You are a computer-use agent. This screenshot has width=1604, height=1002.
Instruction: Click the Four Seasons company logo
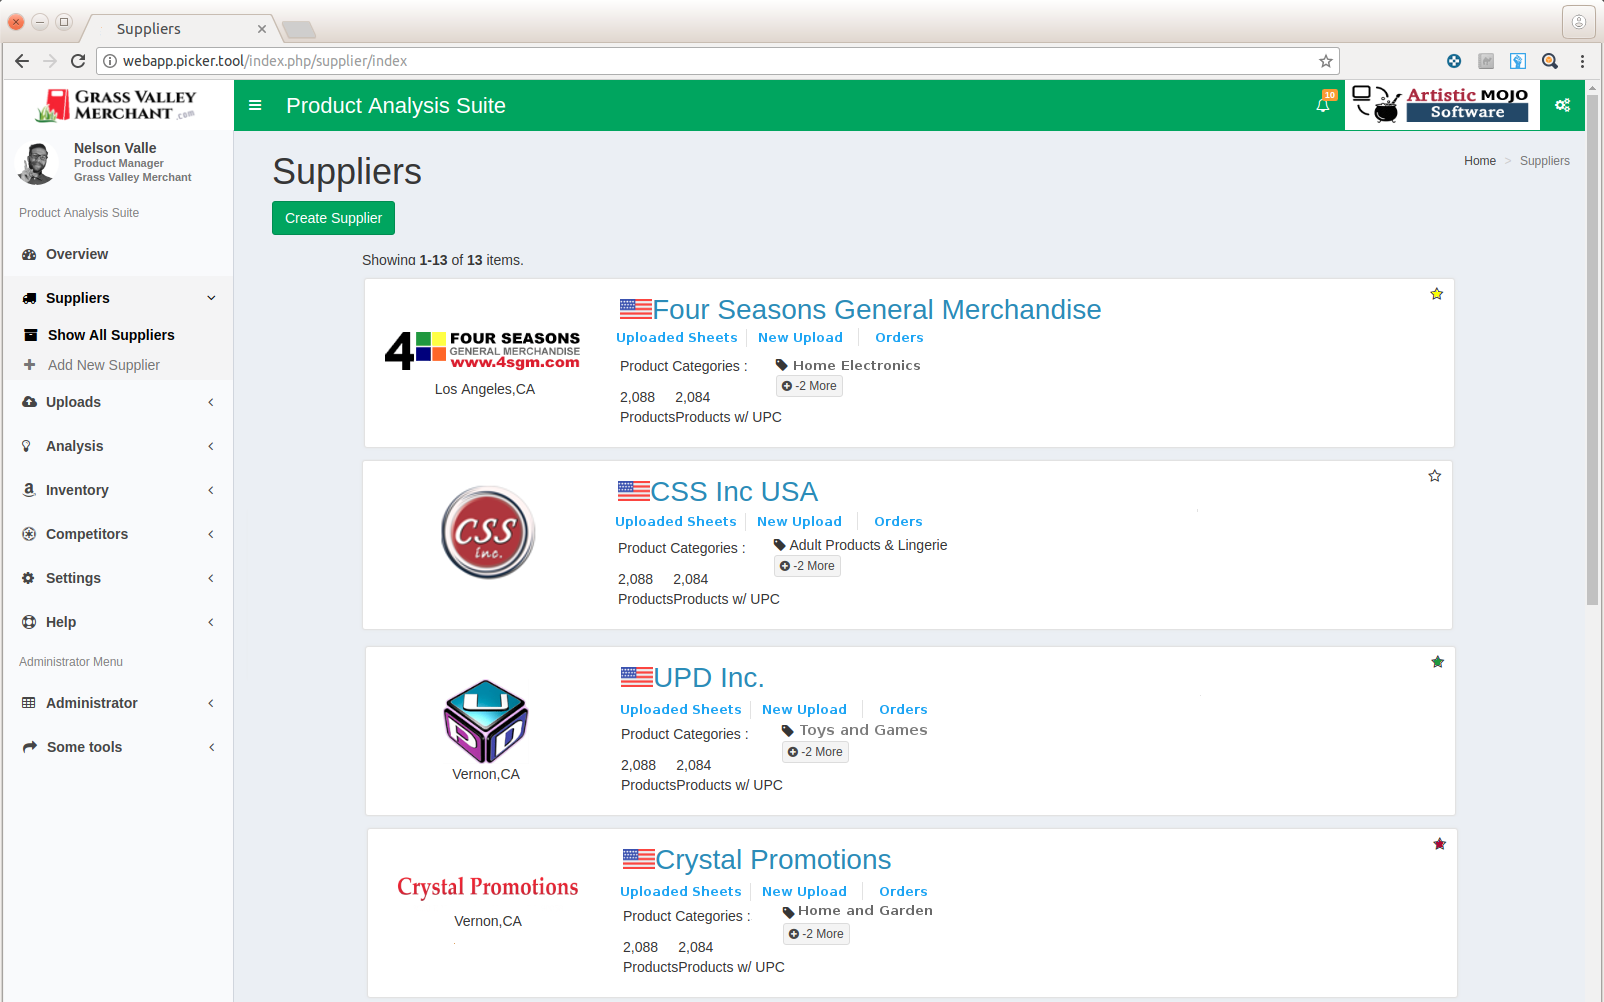(483, 351)
